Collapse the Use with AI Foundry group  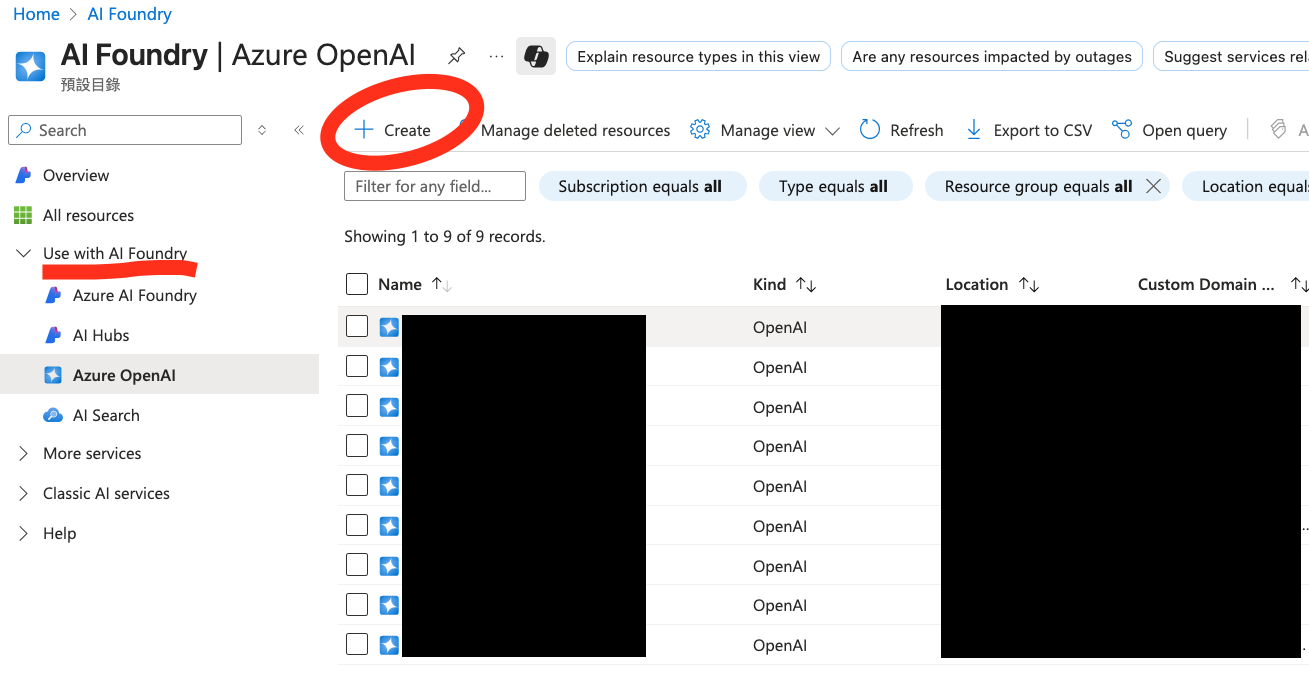click(x=24, y=254)
